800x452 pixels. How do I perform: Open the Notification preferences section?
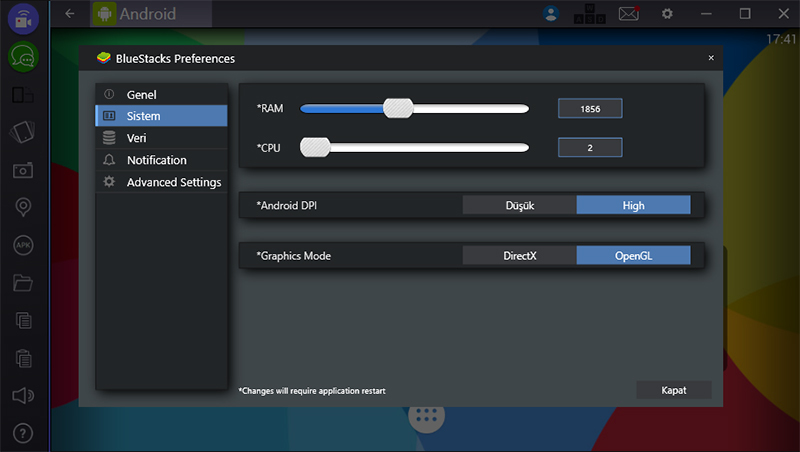[161, 160]
